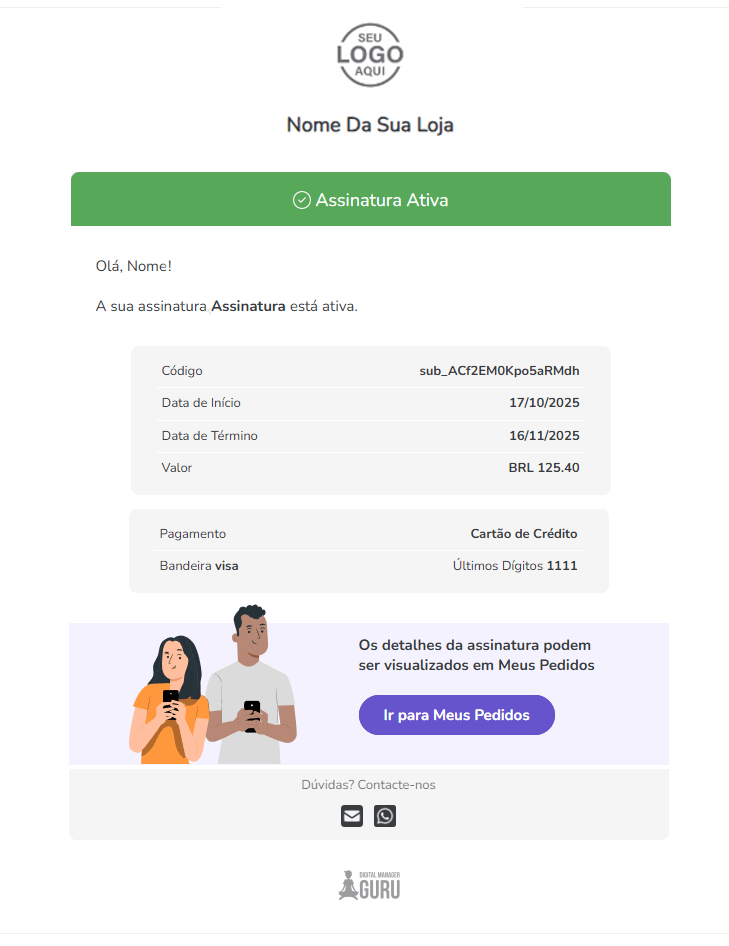Click the 'Nome Da Sua Loja' heading

tap(369, 124)
